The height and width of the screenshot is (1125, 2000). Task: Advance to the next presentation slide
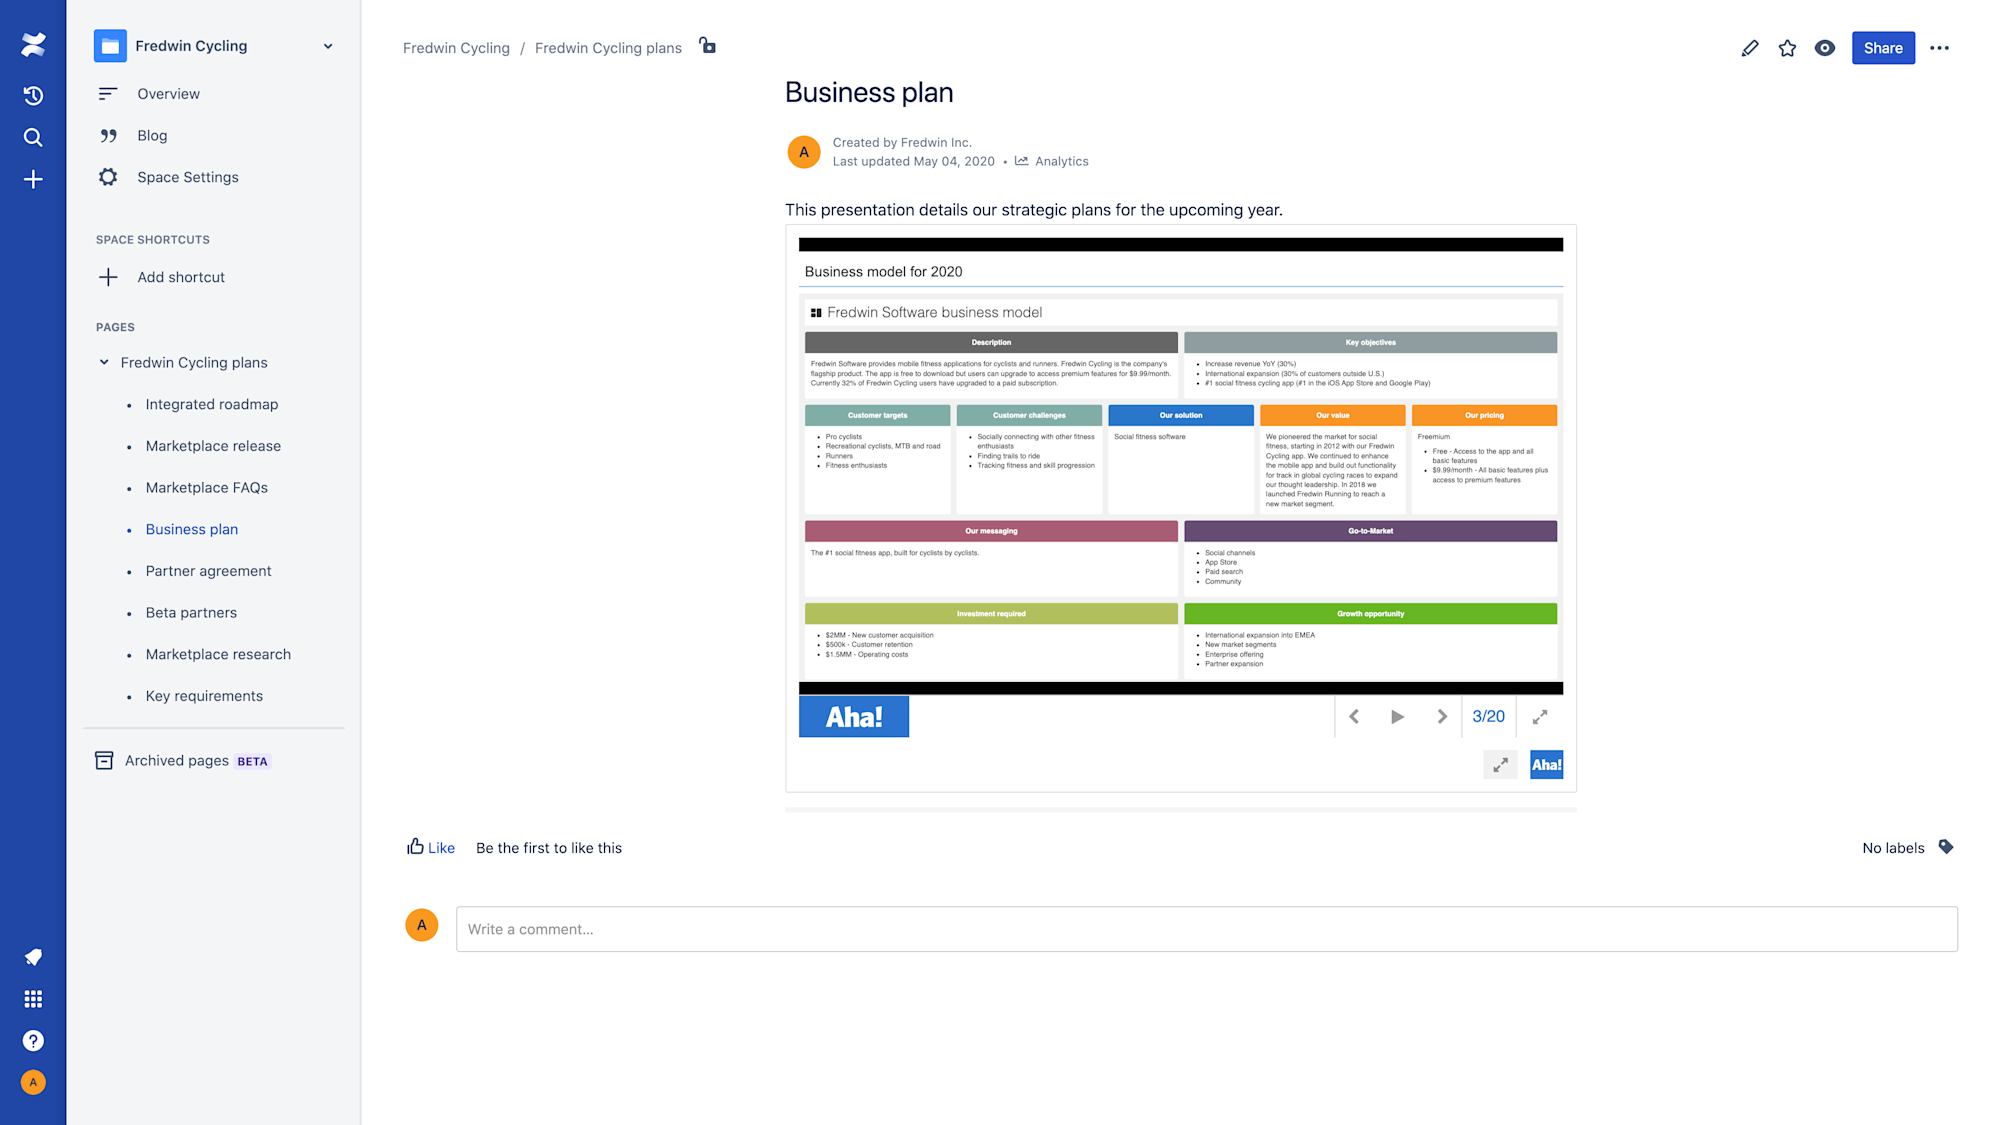pyautogui.click(x=1442, y=716)
